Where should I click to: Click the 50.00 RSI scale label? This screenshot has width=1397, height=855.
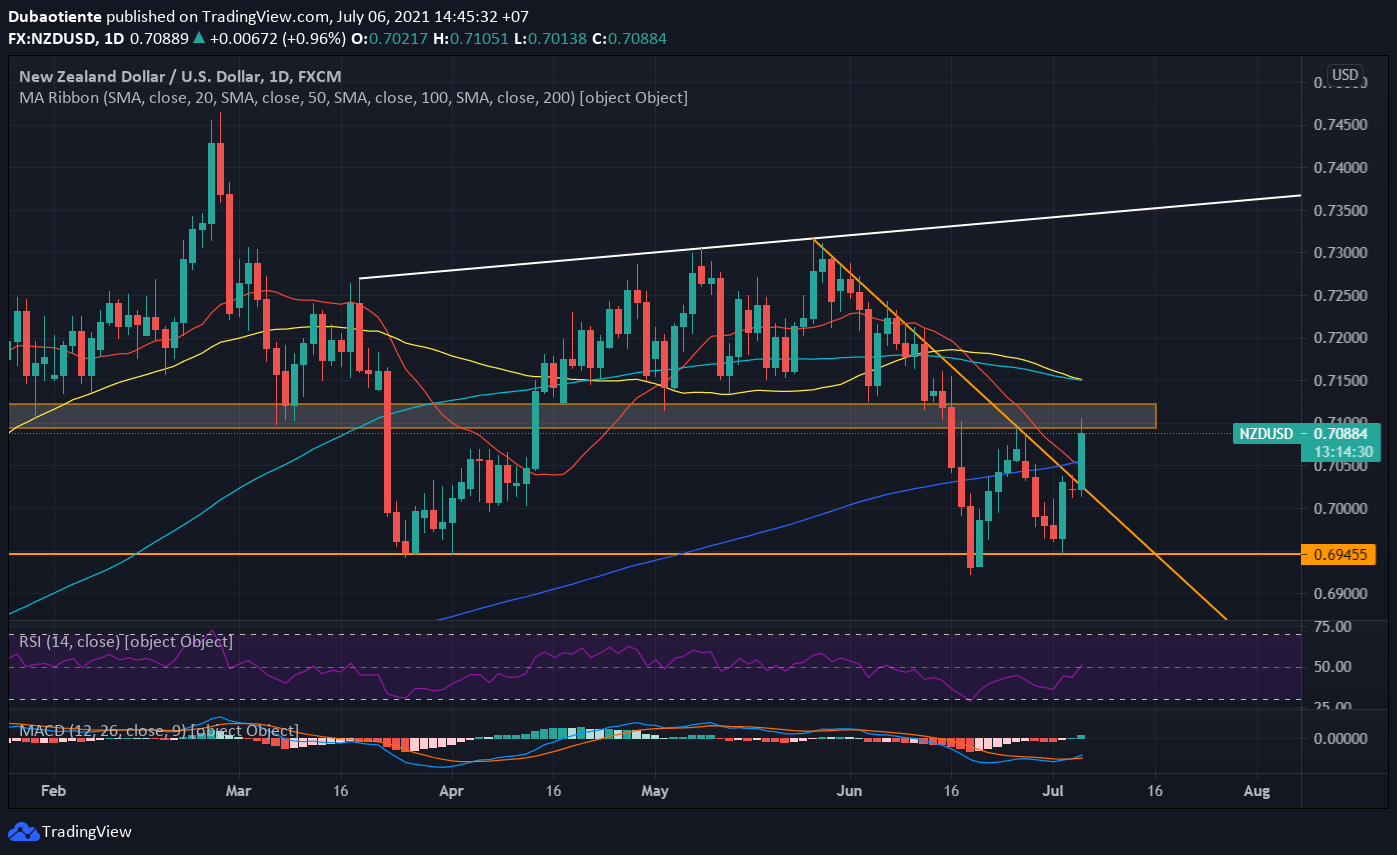(1332, 667)
